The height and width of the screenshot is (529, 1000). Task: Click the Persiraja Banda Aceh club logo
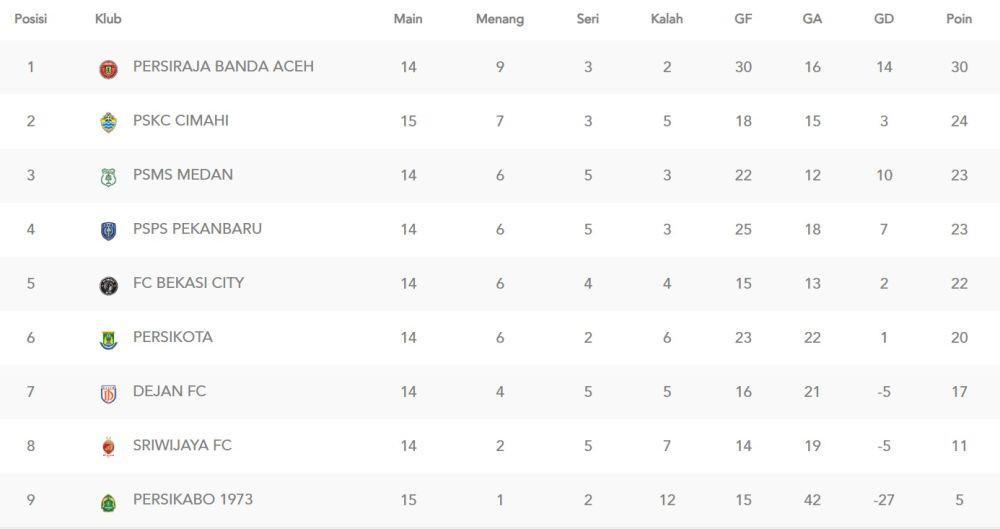pyautogui.click(x=108, y=68)
